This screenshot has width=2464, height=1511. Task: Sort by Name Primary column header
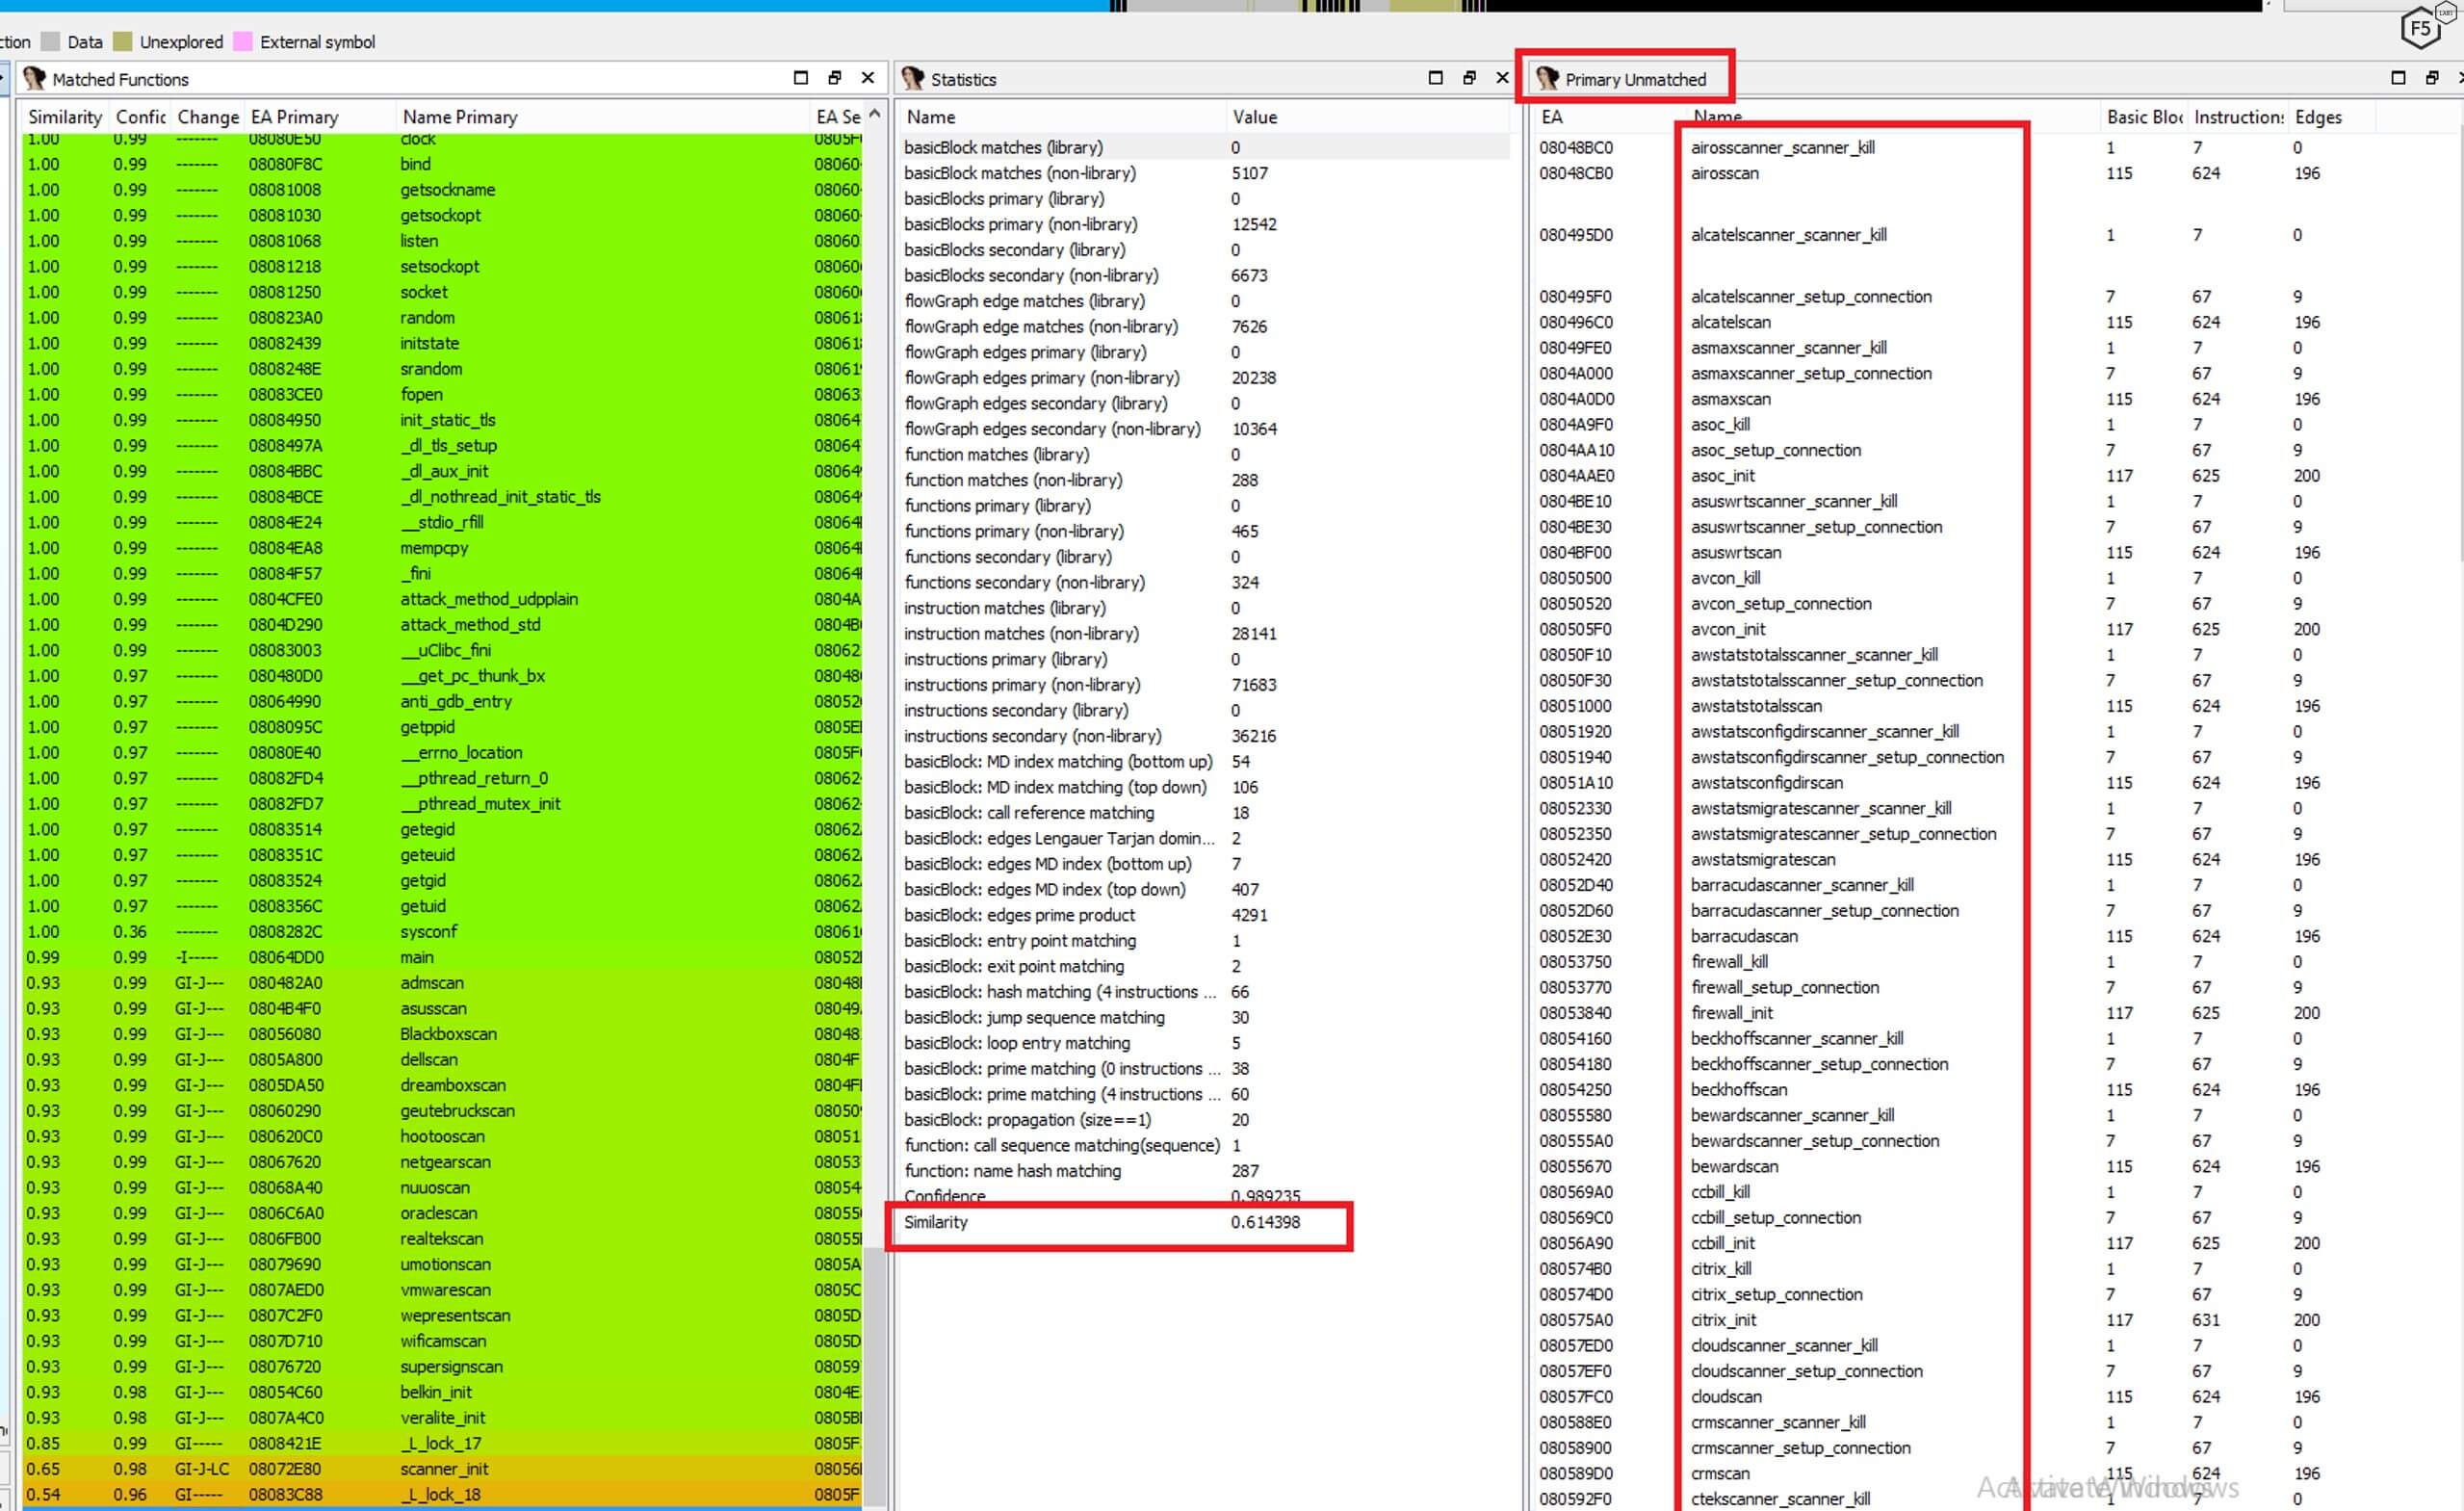(x=459, y=117)
